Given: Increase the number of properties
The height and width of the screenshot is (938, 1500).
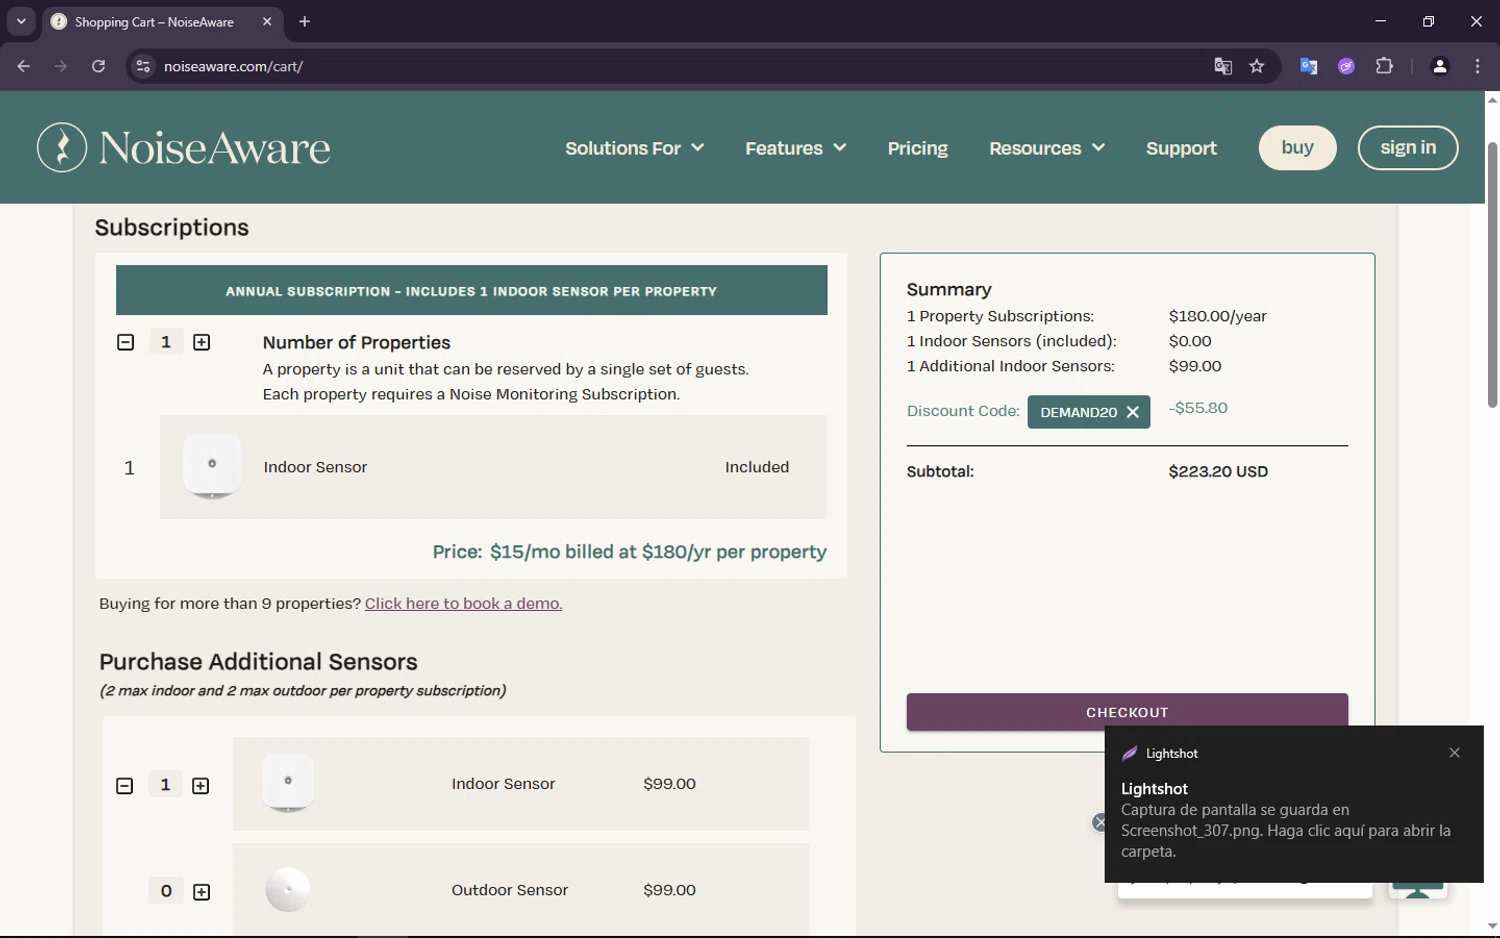Looking at the screenshot, I should tap(201, 343).
